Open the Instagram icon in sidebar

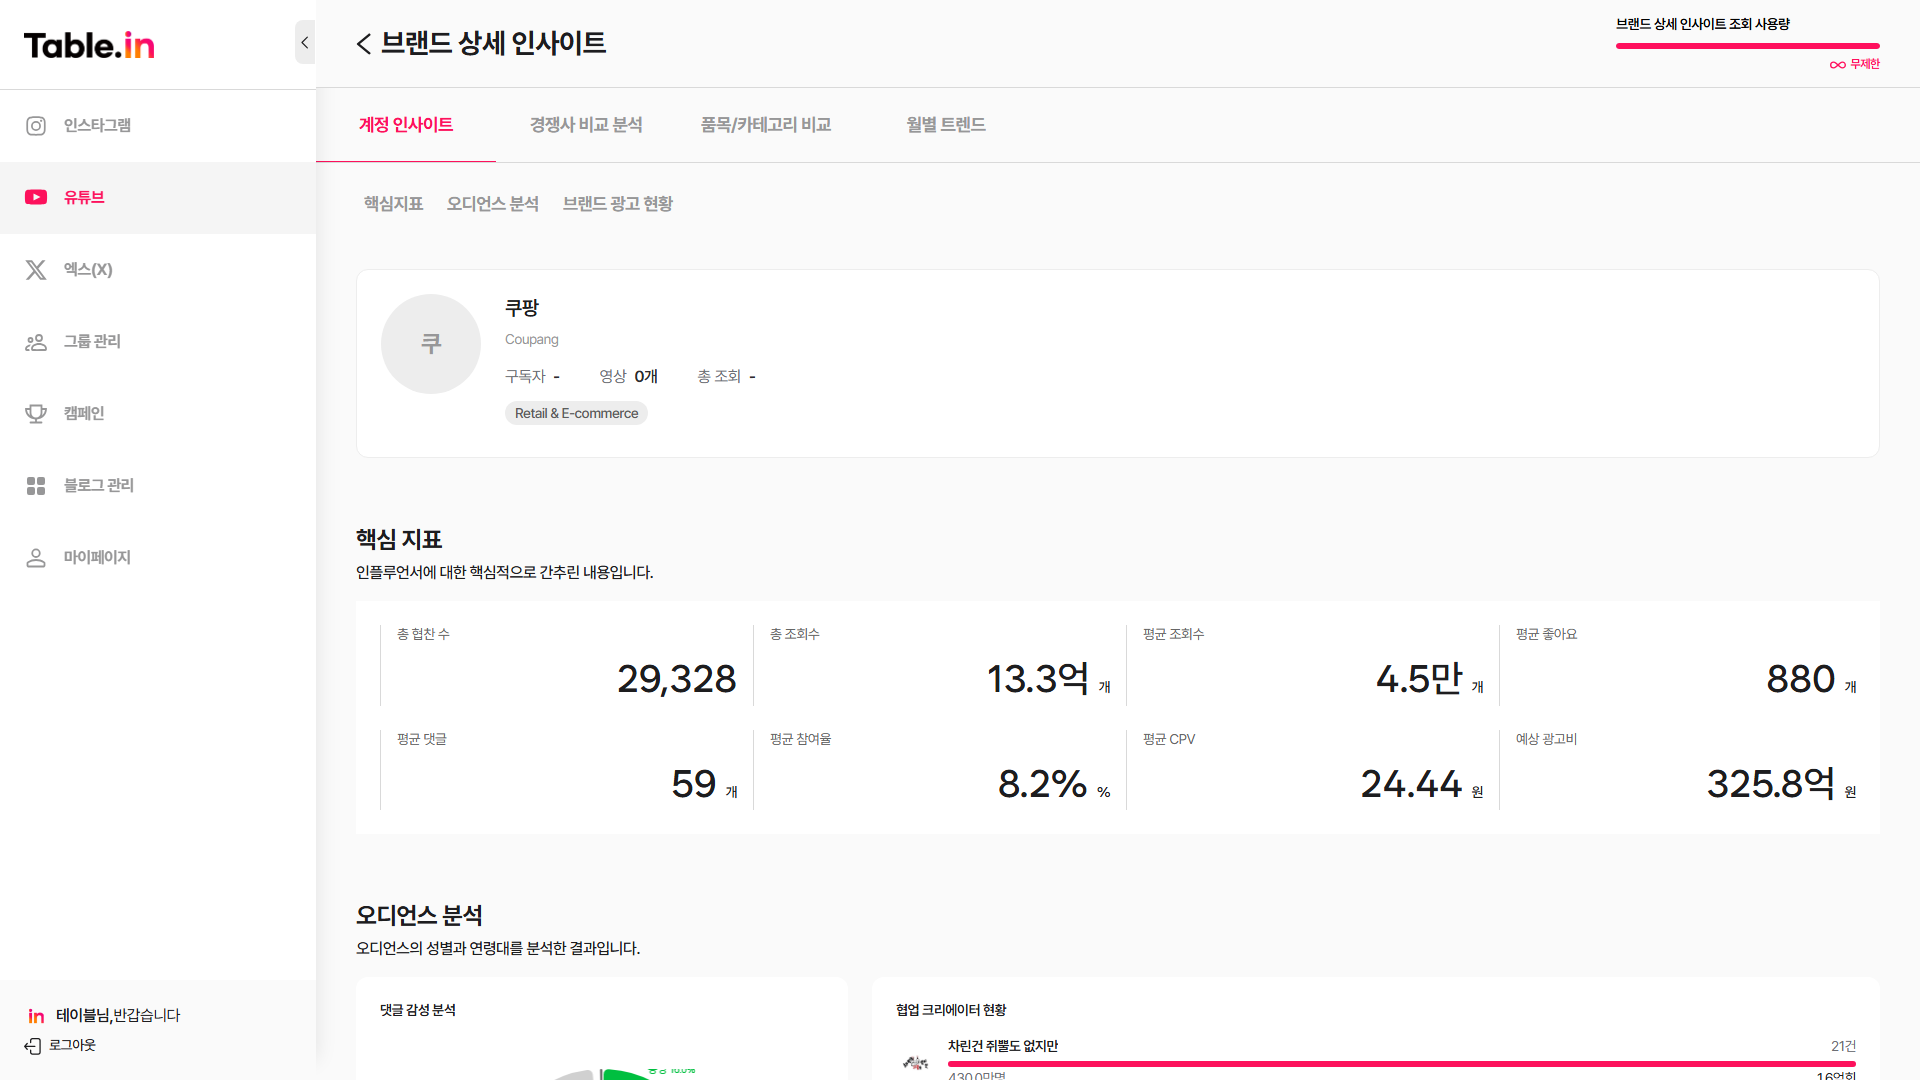[36, 126]
